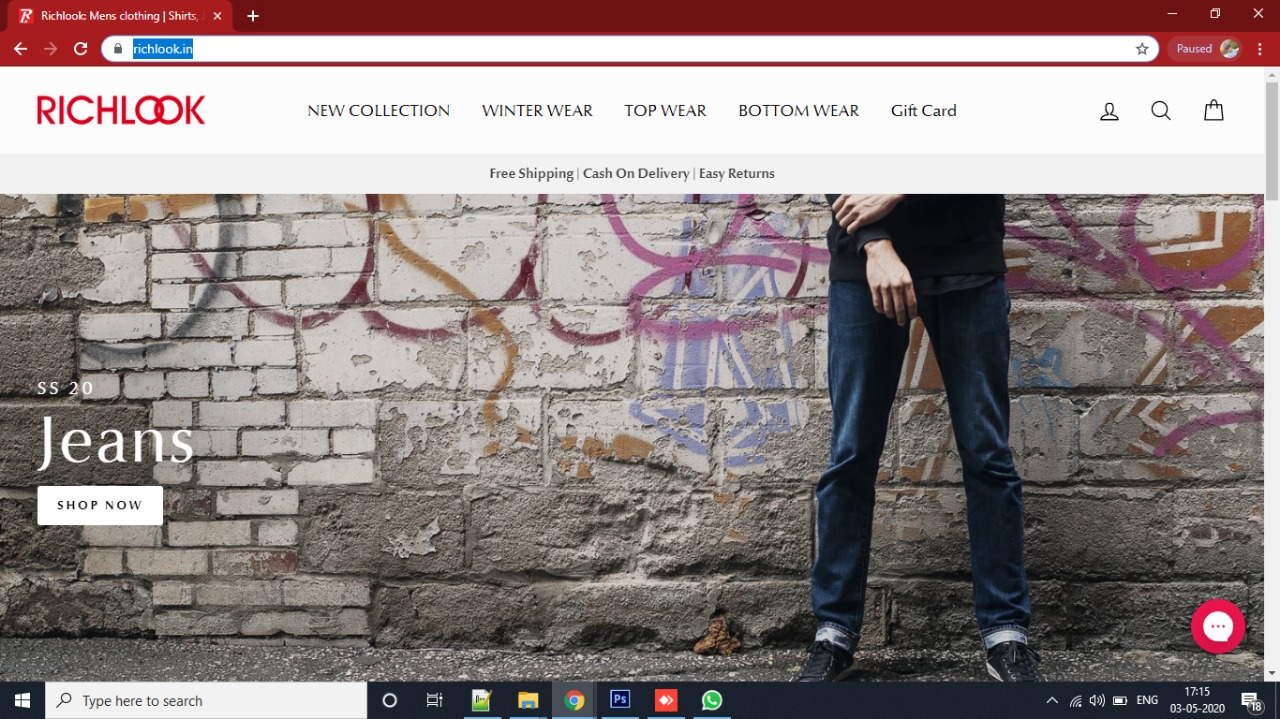Image resolution: width=1280 pixels, height=719 pixels.
Task: Click the RICHLOOK logo to go home
Action: [121, 110]
